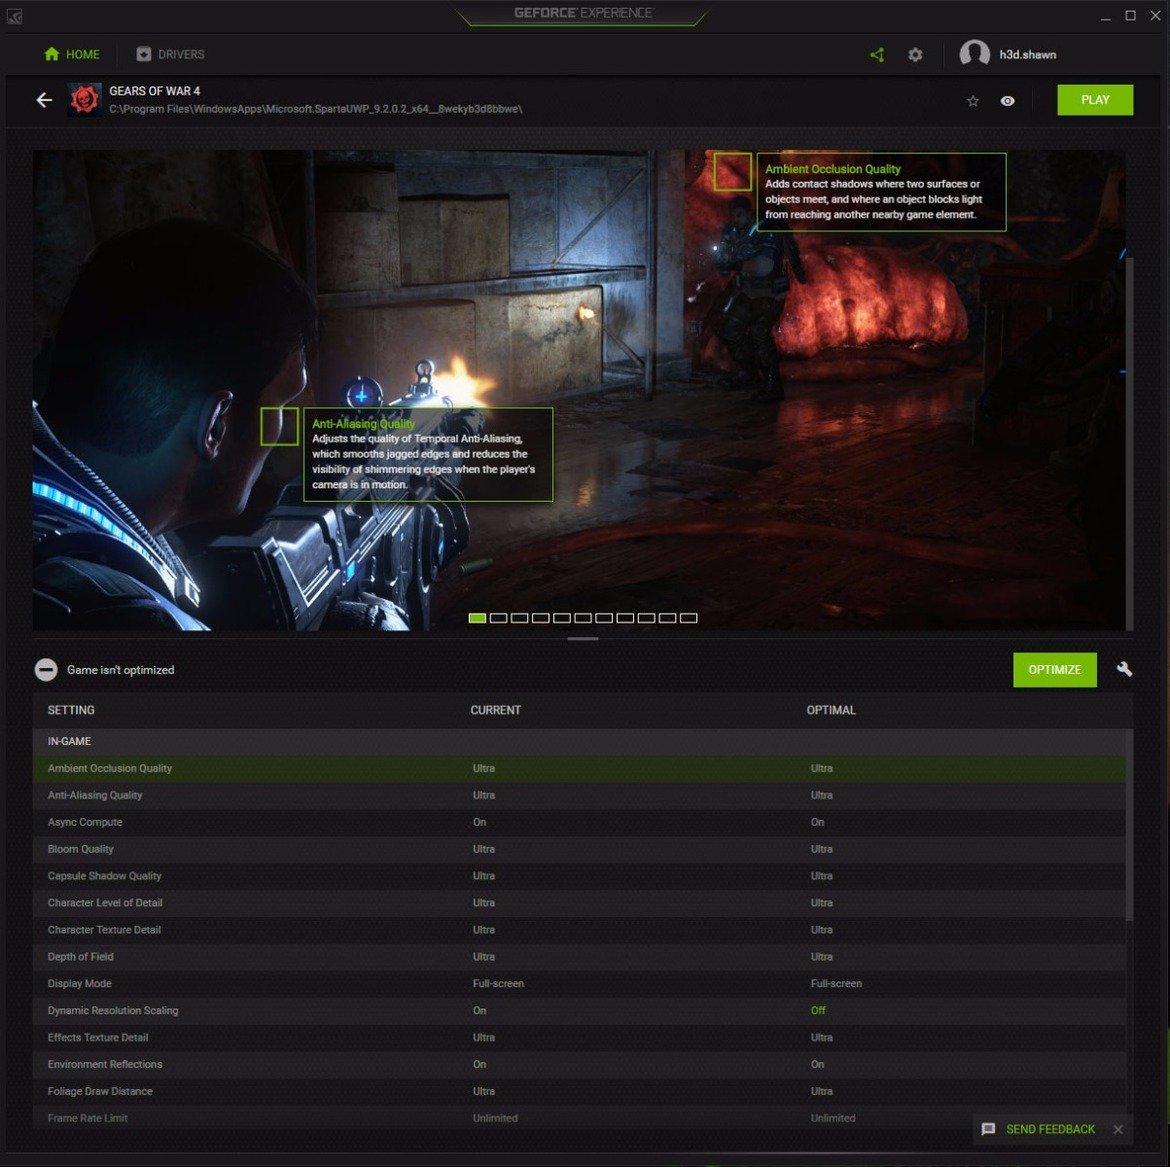Click the user avatar for h3d.shawn
This screenshot has height=1167, width=1170.
coord(974,54)
